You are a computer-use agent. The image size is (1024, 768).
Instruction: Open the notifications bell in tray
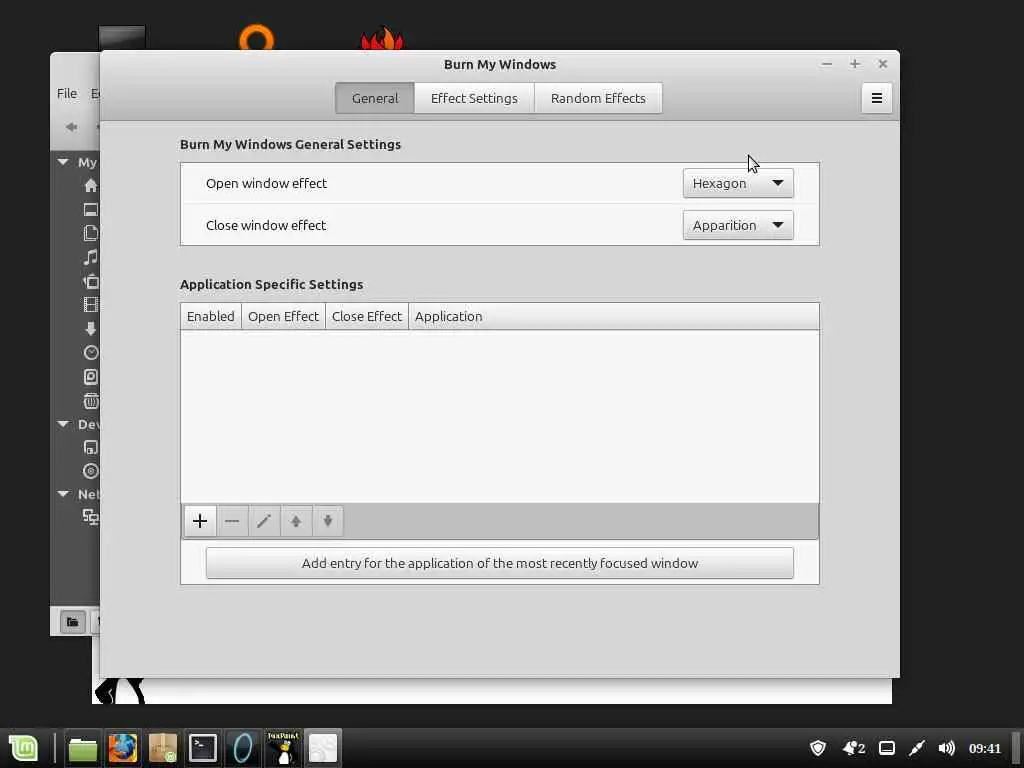854,748
